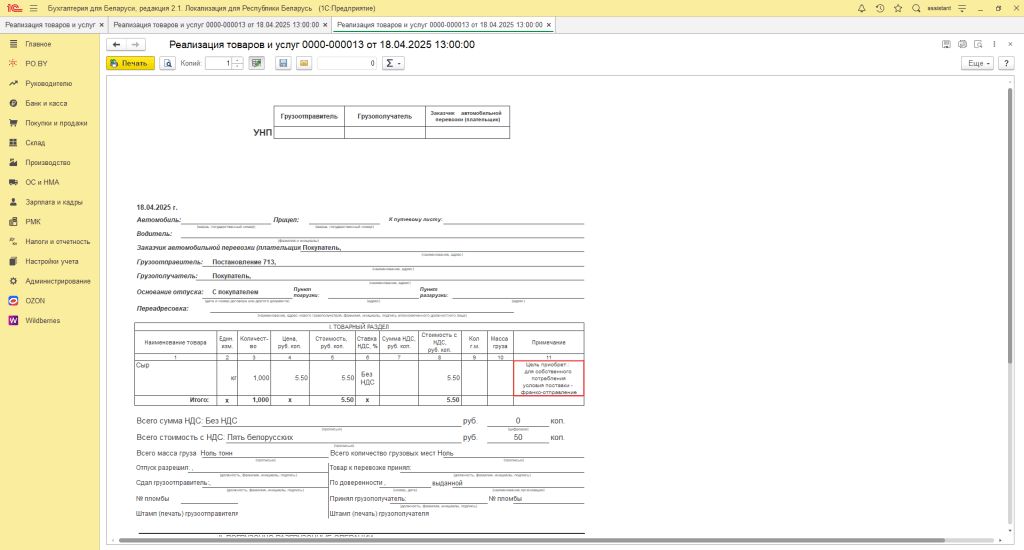The height and width of the screenshot is (550, 1024).
Task: Close the active 0000-000013 print tab
Action: tap(549, 25)
